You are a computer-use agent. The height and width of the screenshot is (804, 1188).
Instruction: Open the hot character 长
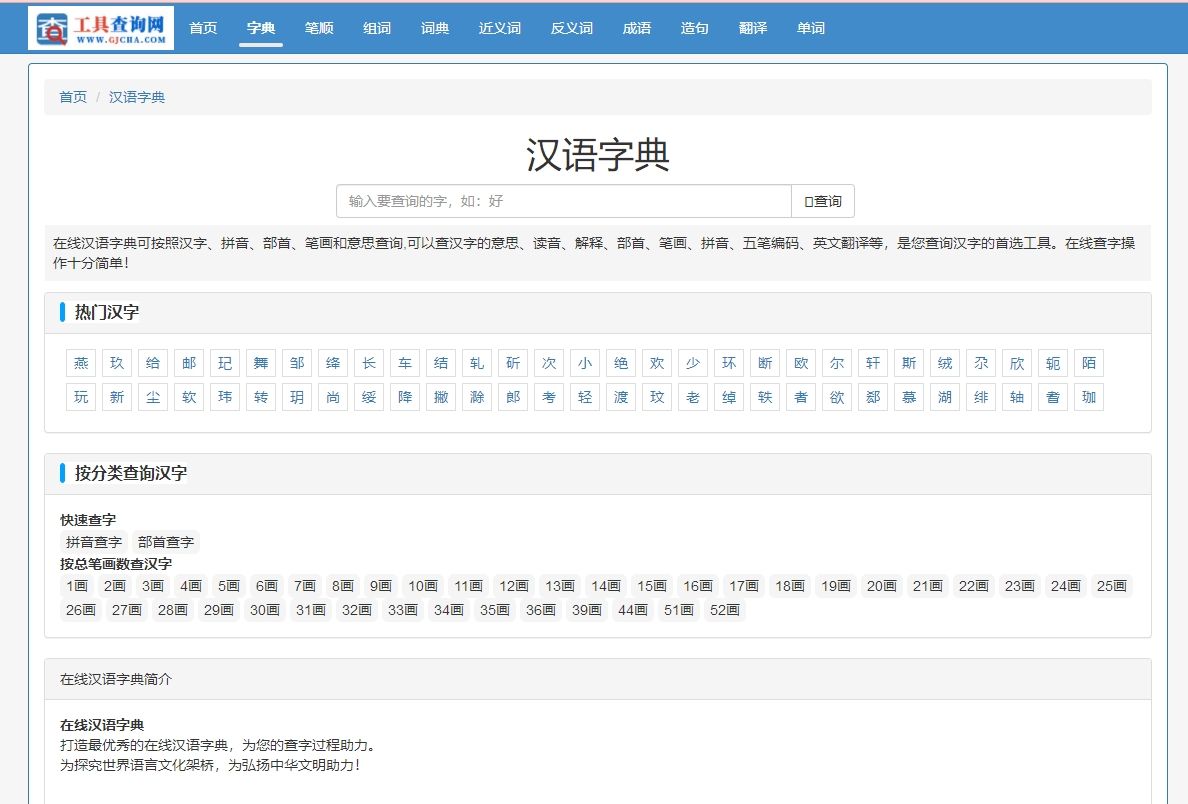(x=369, y=363)
